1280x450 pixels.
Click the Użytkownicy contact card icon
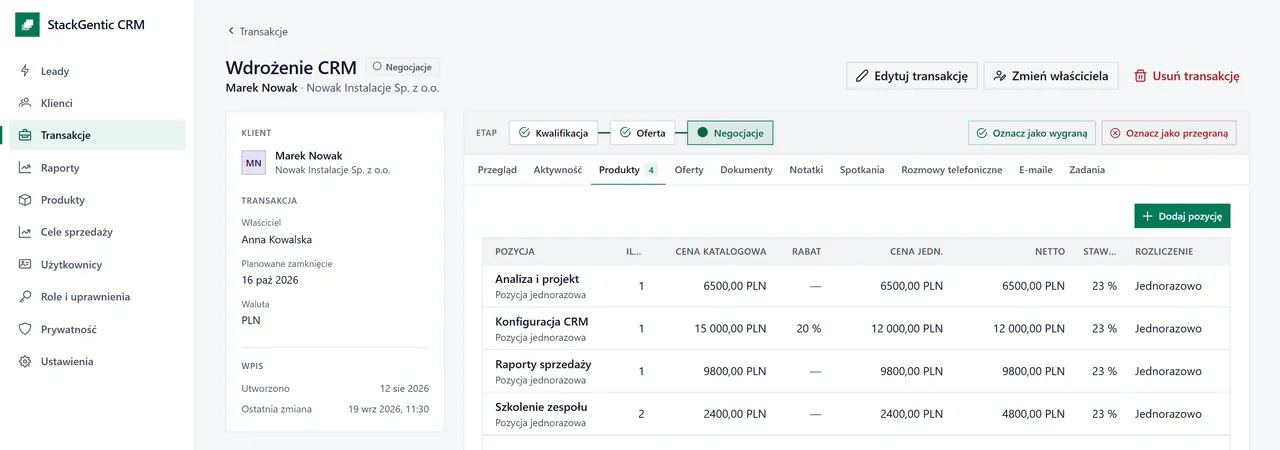click(25, 265)
